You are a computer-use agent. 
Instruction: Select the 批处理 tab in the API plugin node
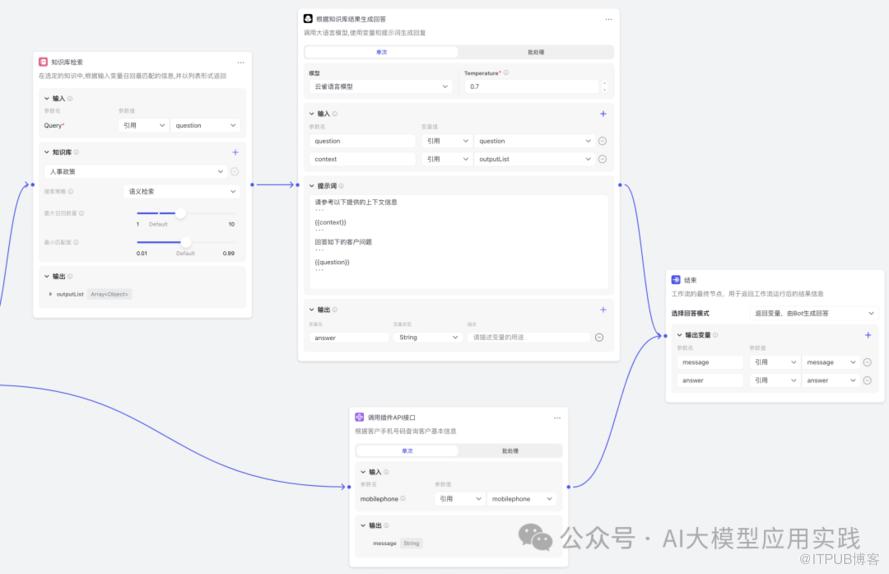tap(510, 451)
